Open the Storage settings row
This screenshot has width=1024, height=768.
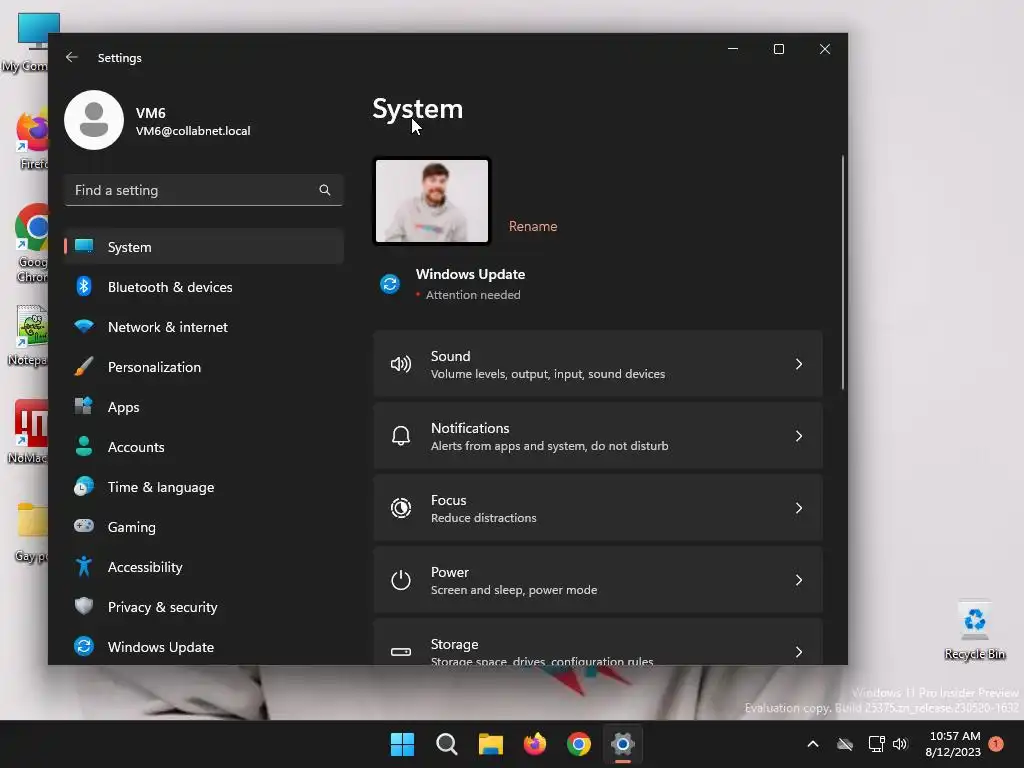pyautogui.click(x=598, y=642)
